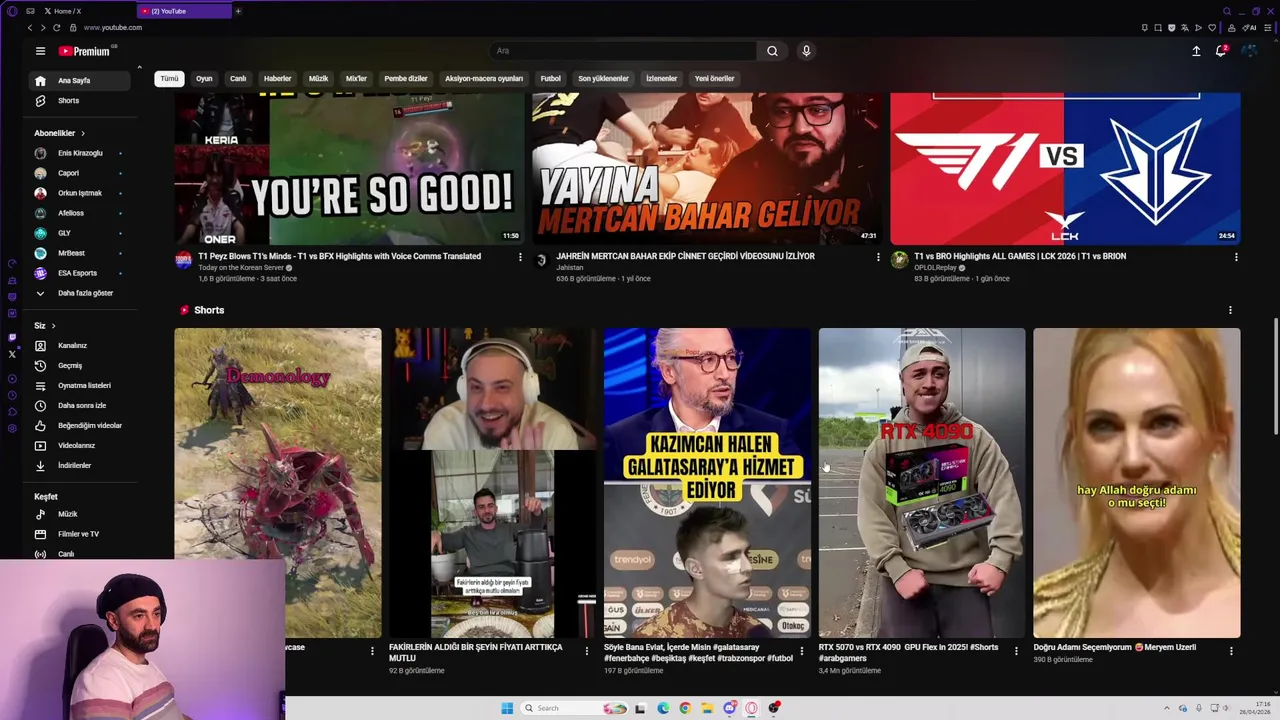1280x720 pixels.
Task: Open options menu for T1 Peyz video
Action: [520, 257]
